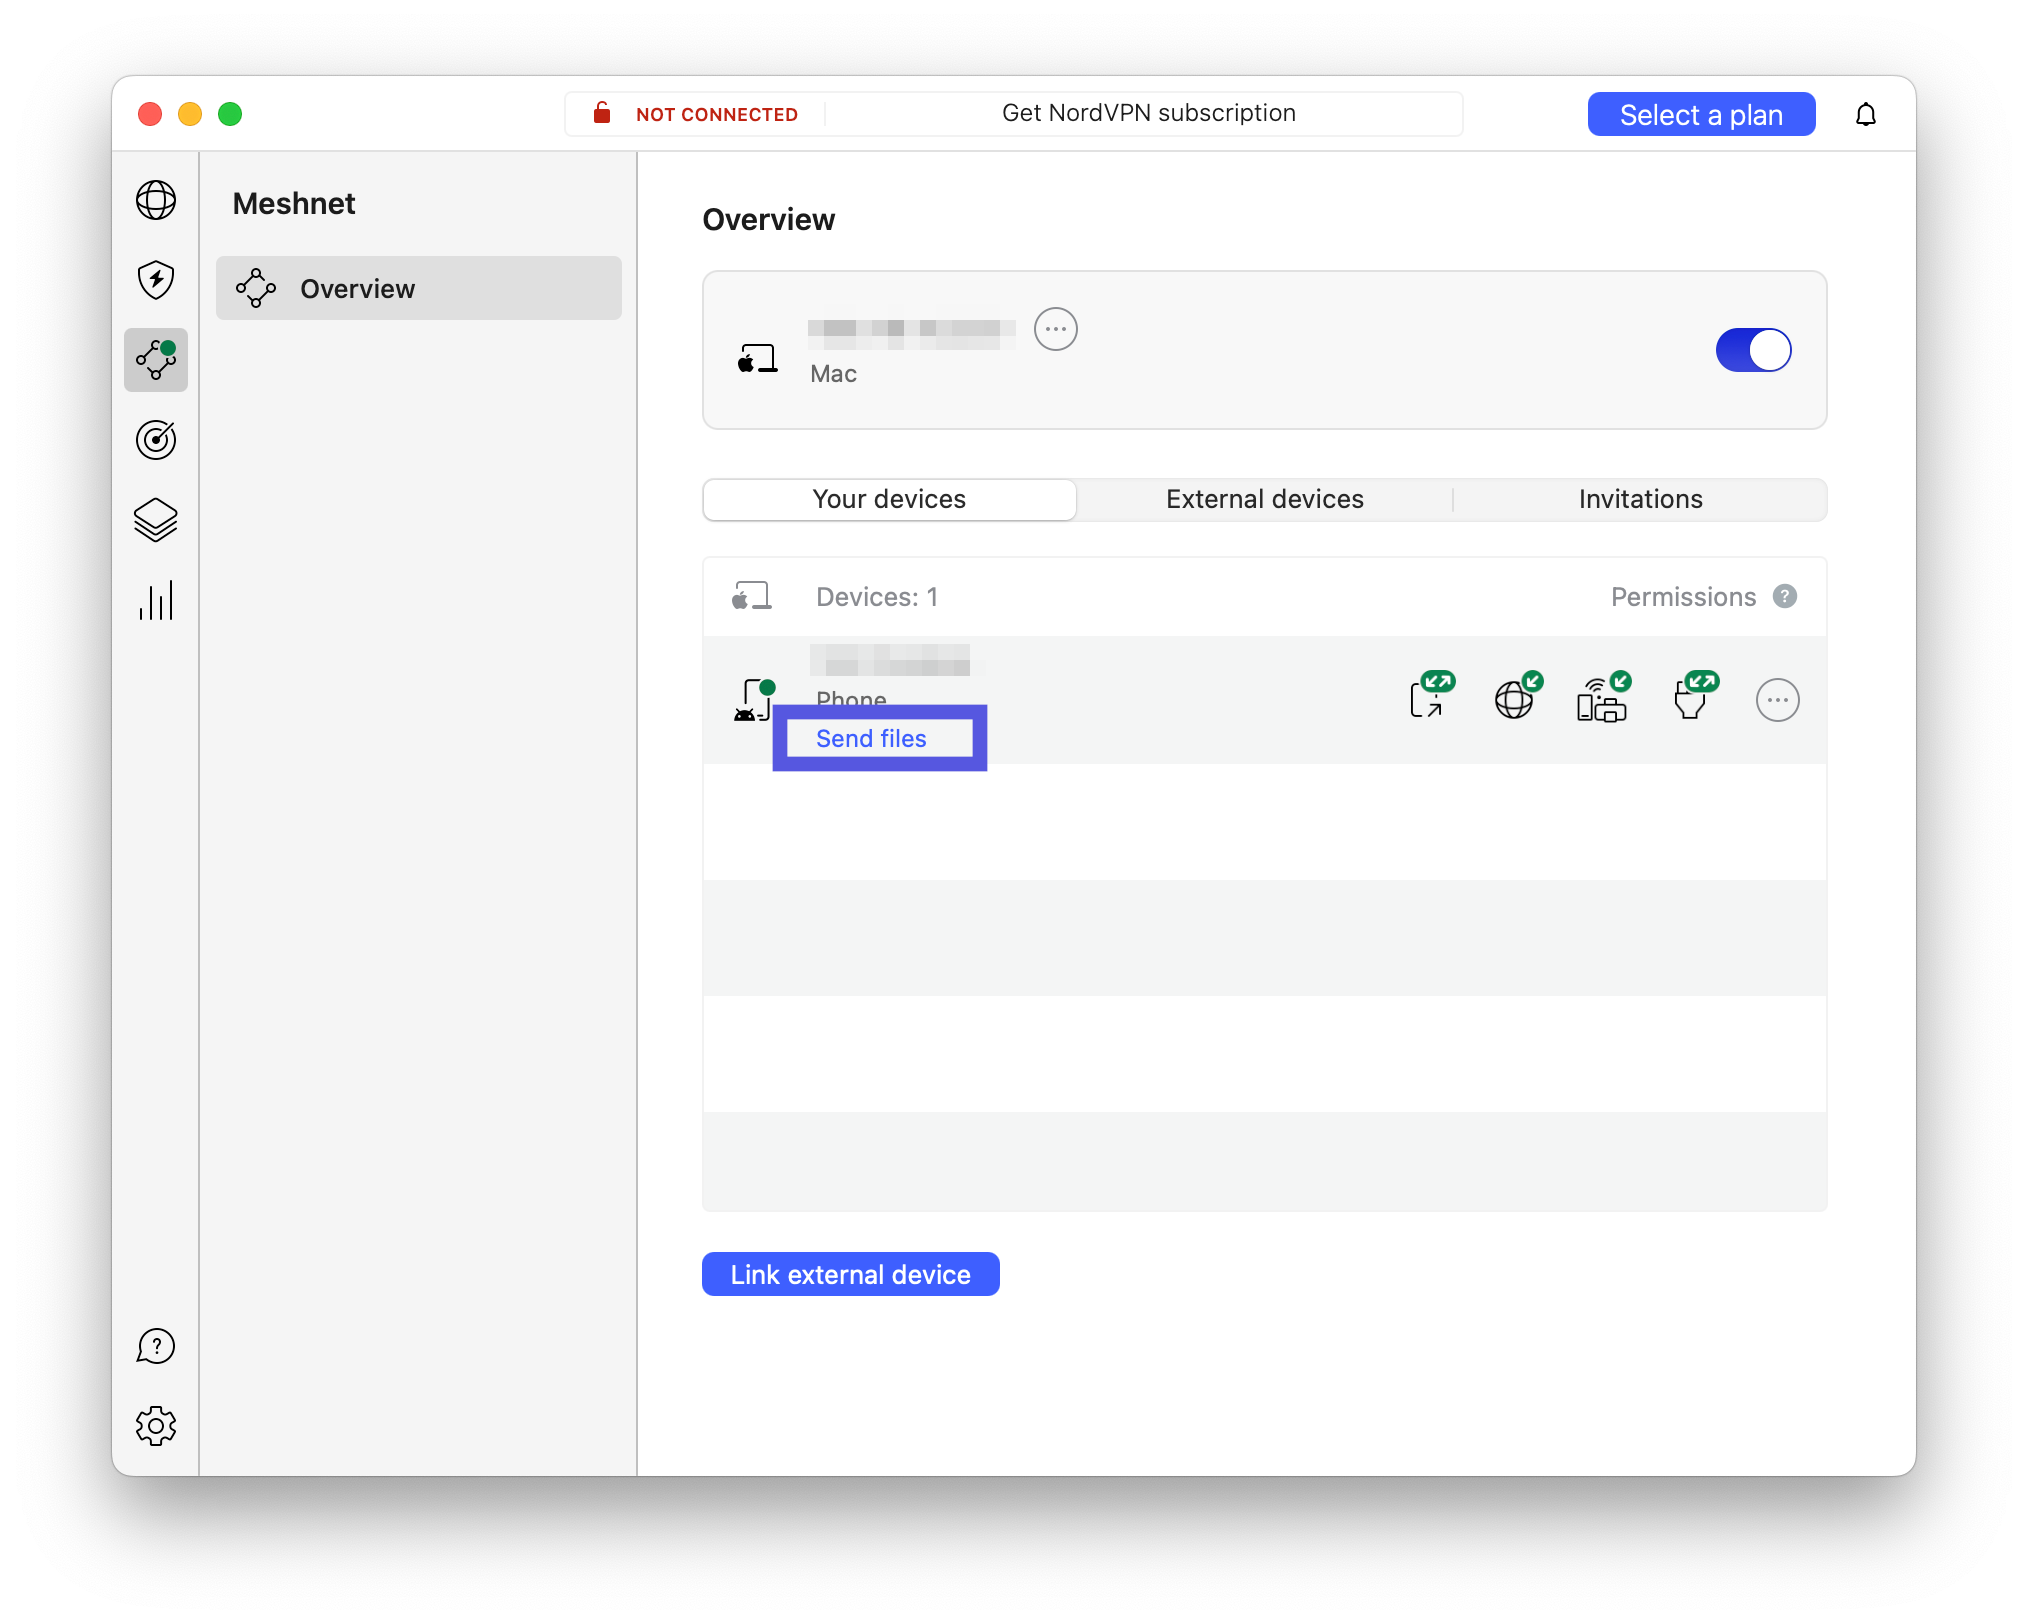The width and height of the screenshot is (2028, 1624).
Task: Click the blurred Phone device name
Action: click(x=890, y=660)
